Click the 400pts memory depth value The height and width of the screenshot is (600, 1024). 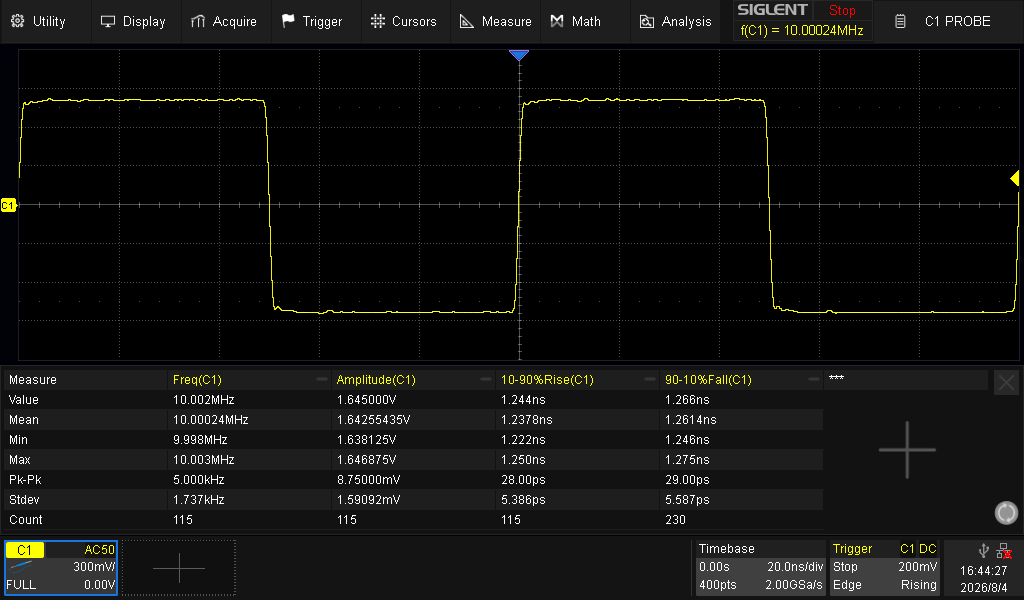pyautogui.click(x=718, y=585)
